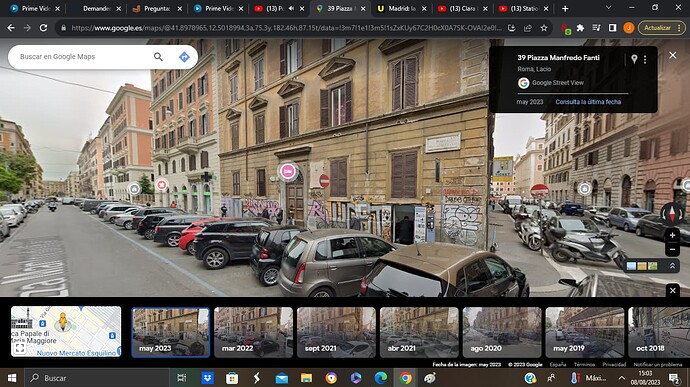Screen dimensions: 690x387
Task: Switch to the (13) Clara YouTube tab
Action: 463,8
